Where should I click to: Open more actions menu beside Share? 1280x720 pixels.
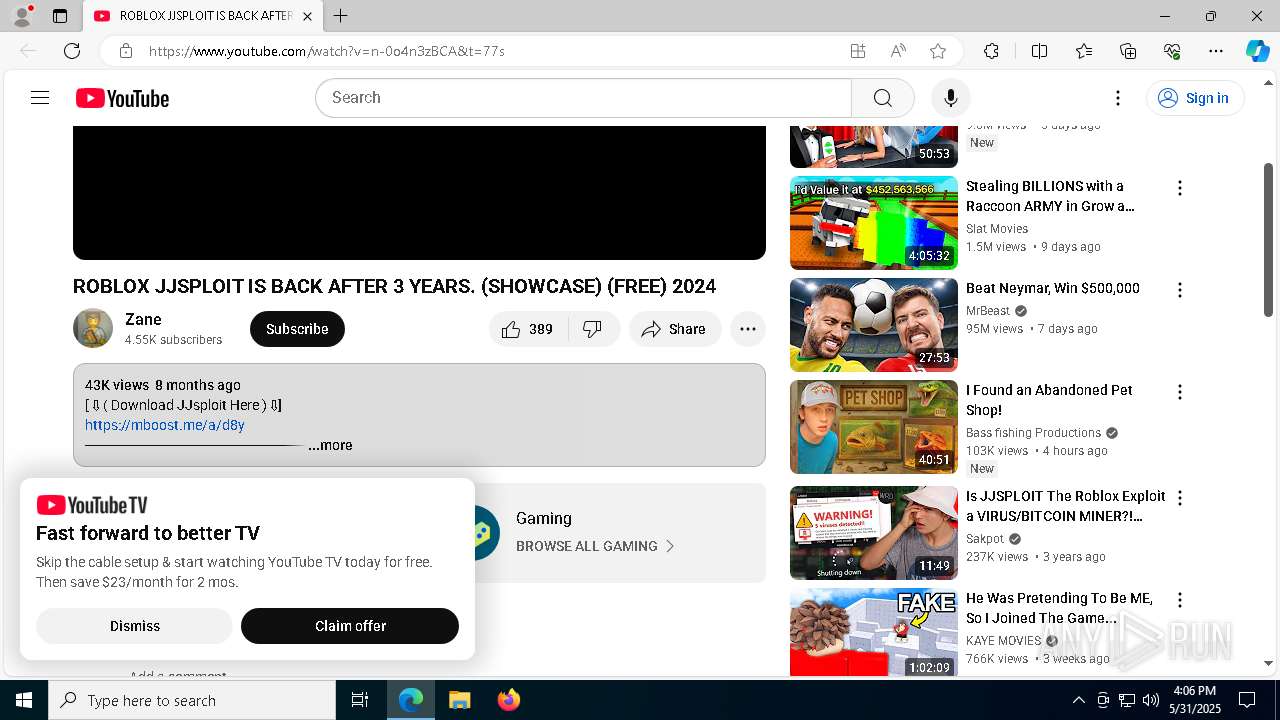point(748,329)
